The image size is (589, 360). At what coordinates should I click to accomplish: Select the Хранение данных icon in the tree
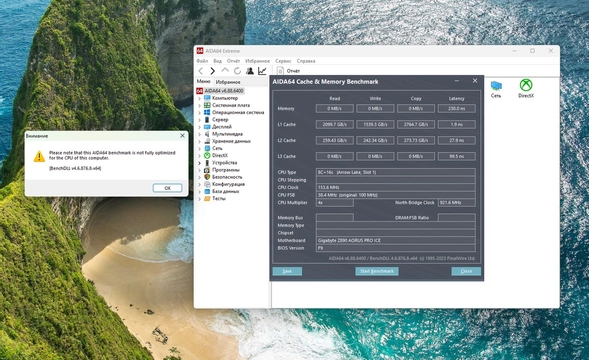(207, 141)
